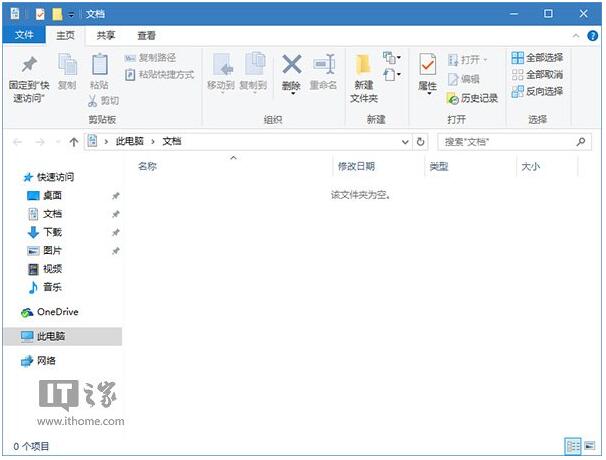The width and height of the screenshot is (606, 460).
Task: Open History (历史记录)
Action: [x=472, y=98]
